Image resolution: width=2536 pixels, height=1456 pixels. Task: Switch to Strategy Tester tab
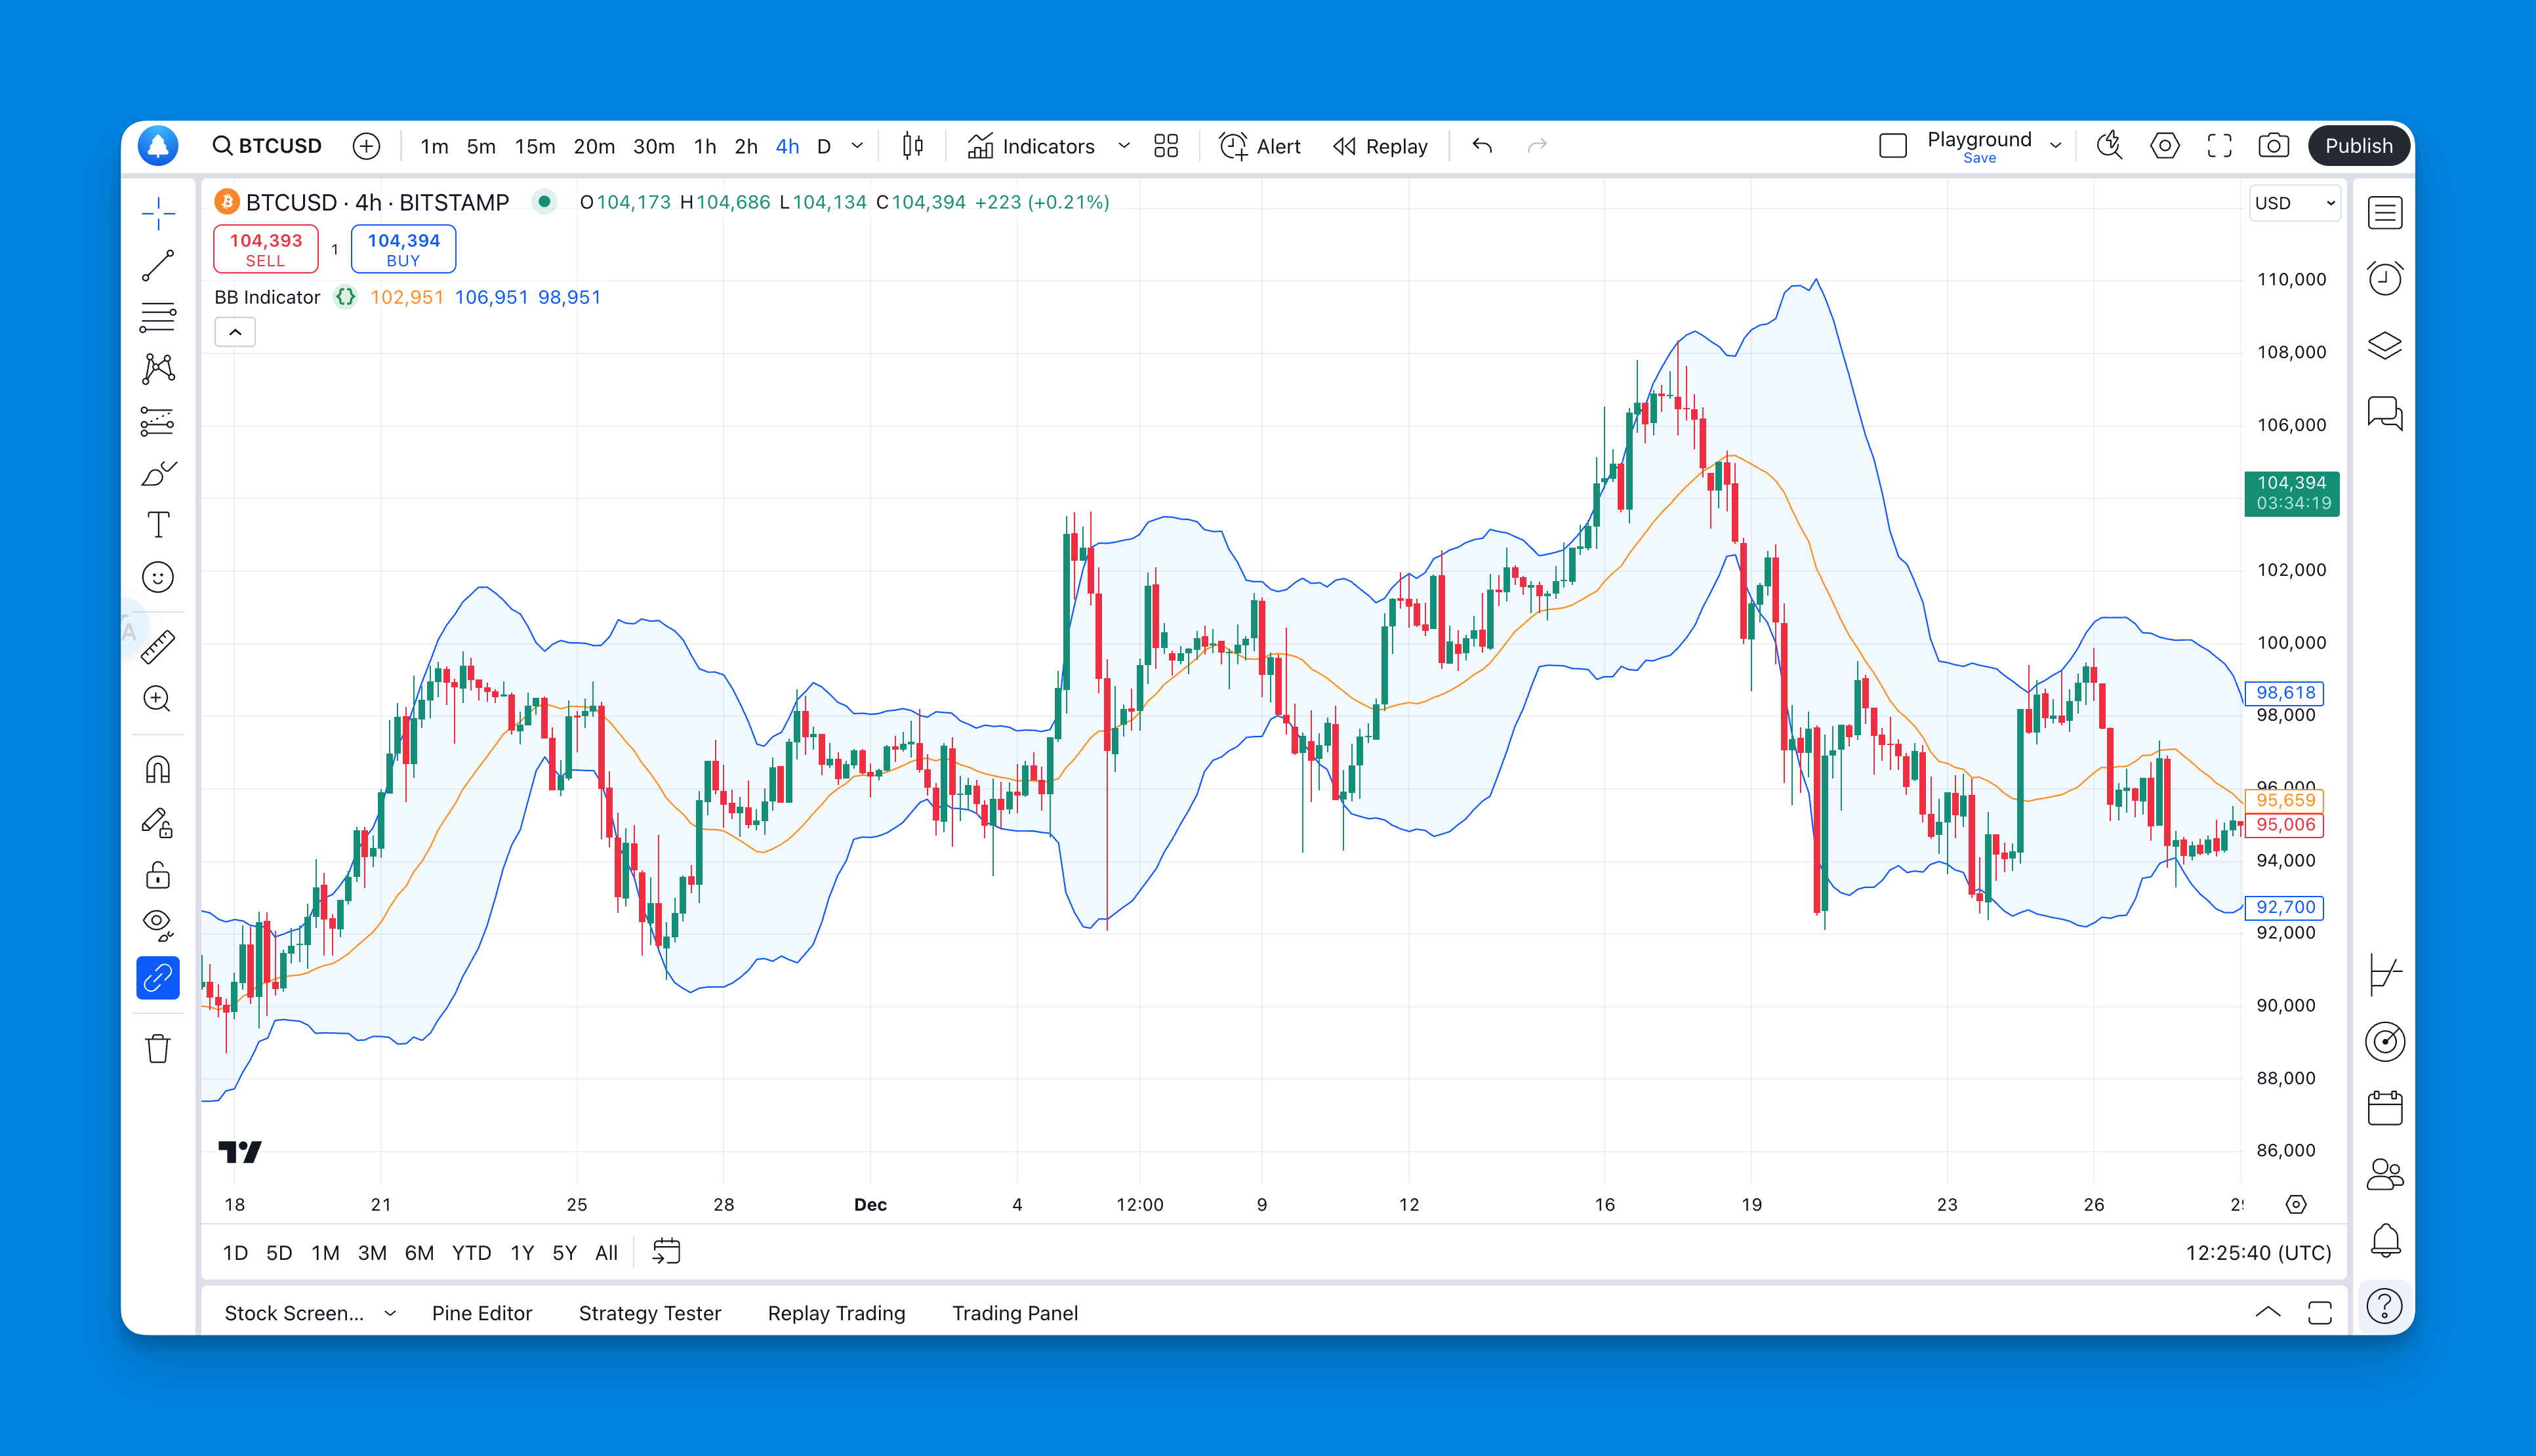click(648, 1312)
